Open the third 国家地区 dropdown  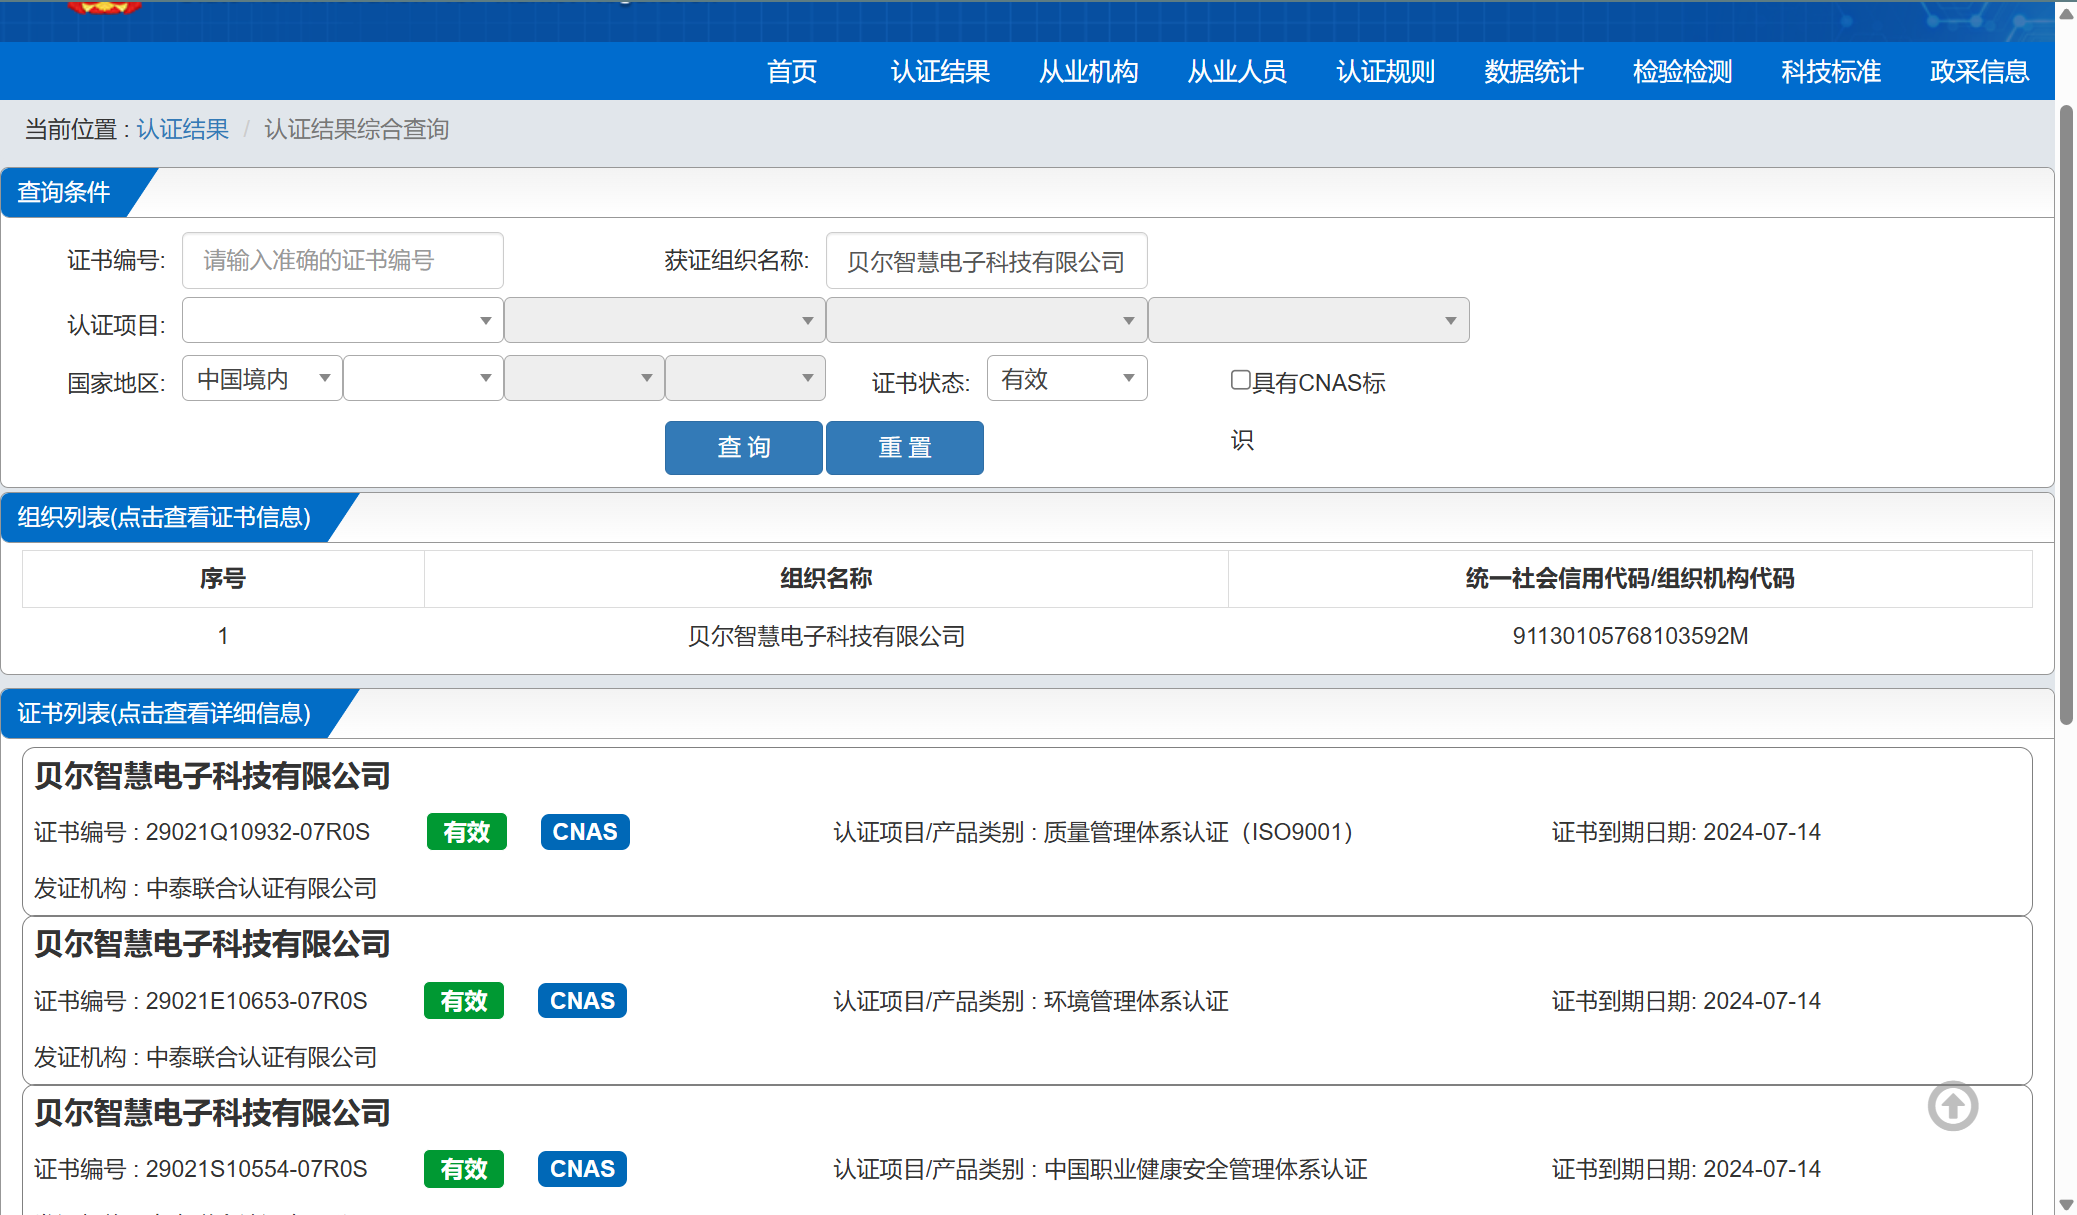[584, 378]
